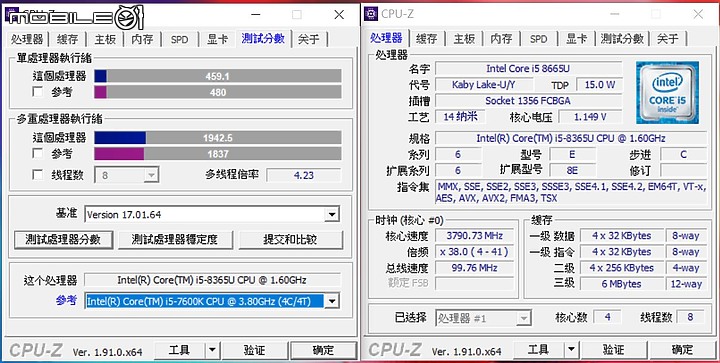Screen dimensions: 720x363
Task: Click multi-thread reference bar showing 1837
Action: [218, 153]
